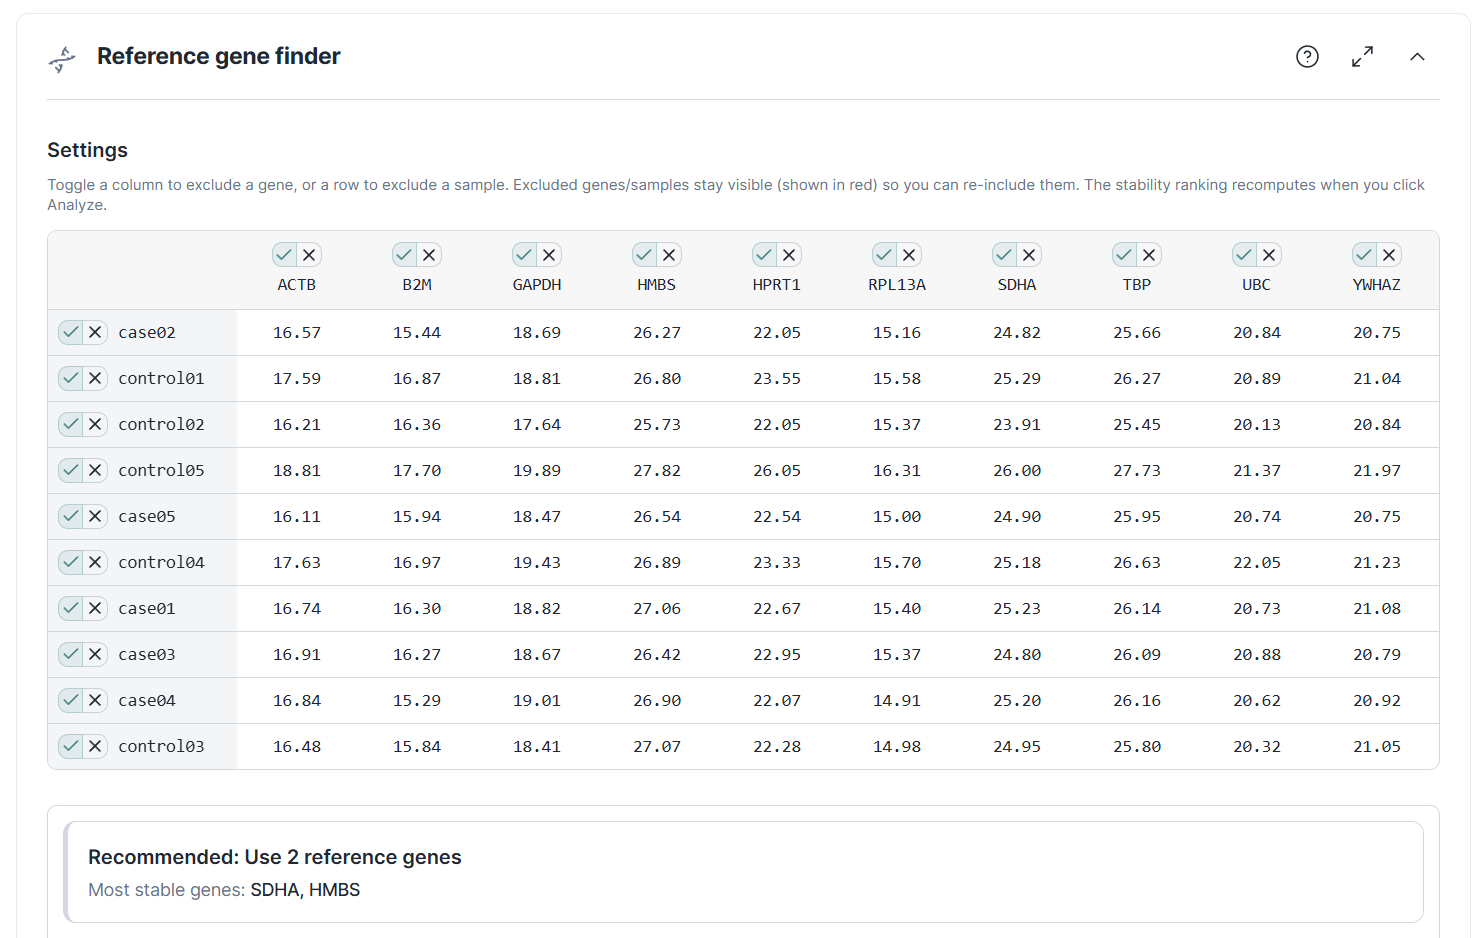Include TBP gene via checkmark

(x=1125, y=255)
